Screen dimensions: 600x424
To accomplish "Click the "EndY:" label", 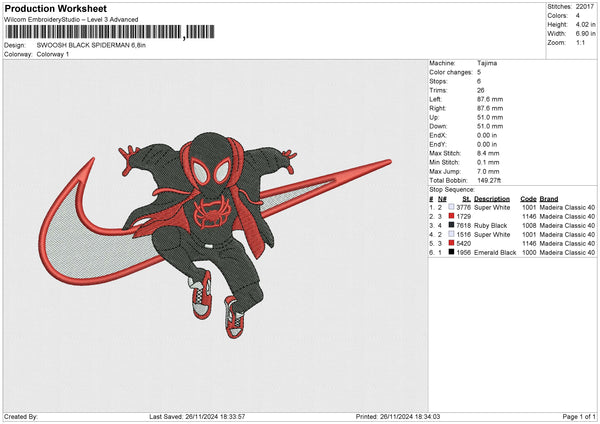I will [x=438, y=144].
